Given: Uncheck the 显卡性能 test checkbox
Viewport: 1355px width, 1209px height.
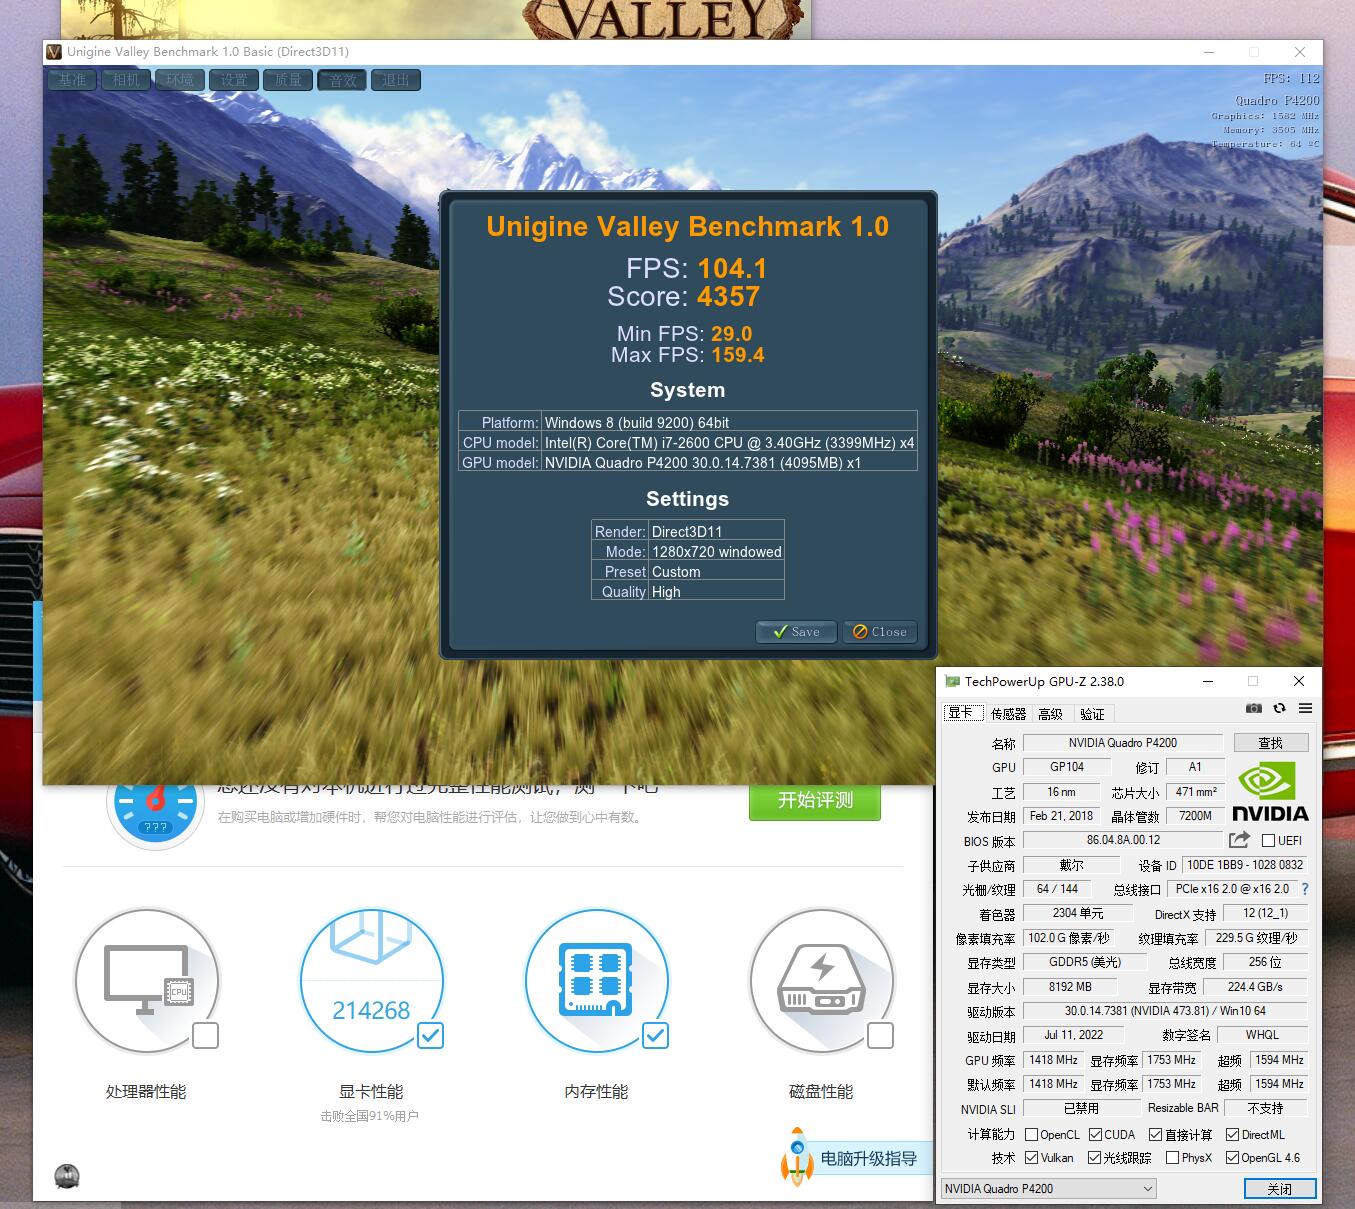Looking at the screenshot, I should 430,1035.
